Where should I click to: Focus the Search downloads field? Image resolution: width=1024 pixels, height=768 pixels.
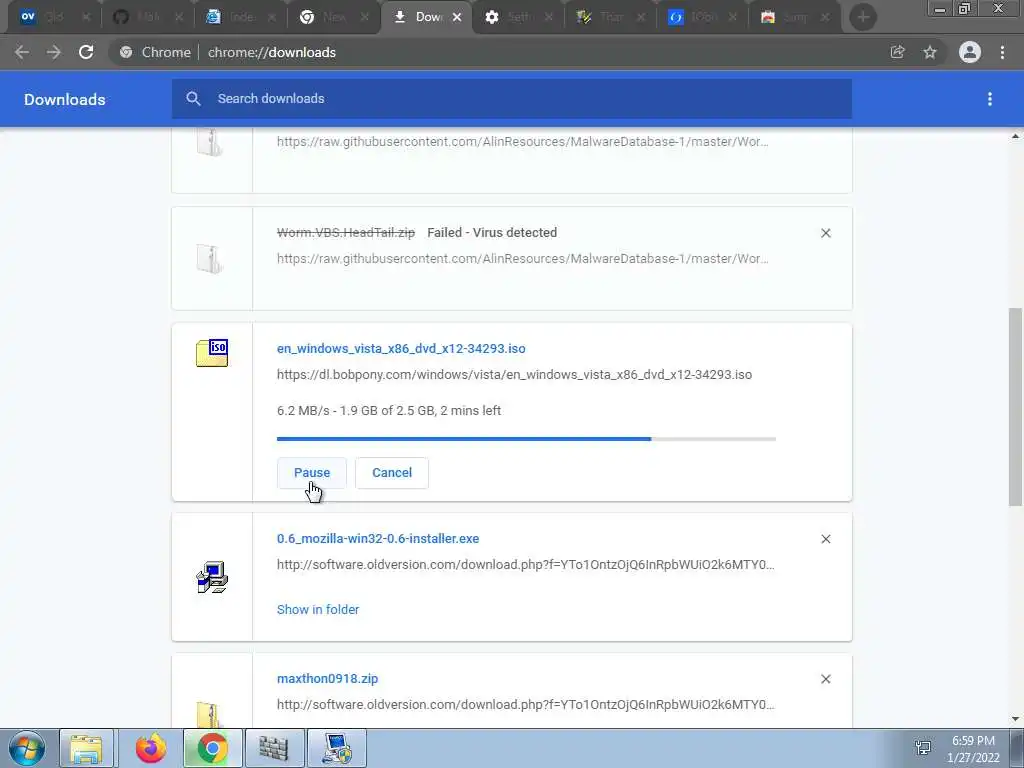pos(512,99)
